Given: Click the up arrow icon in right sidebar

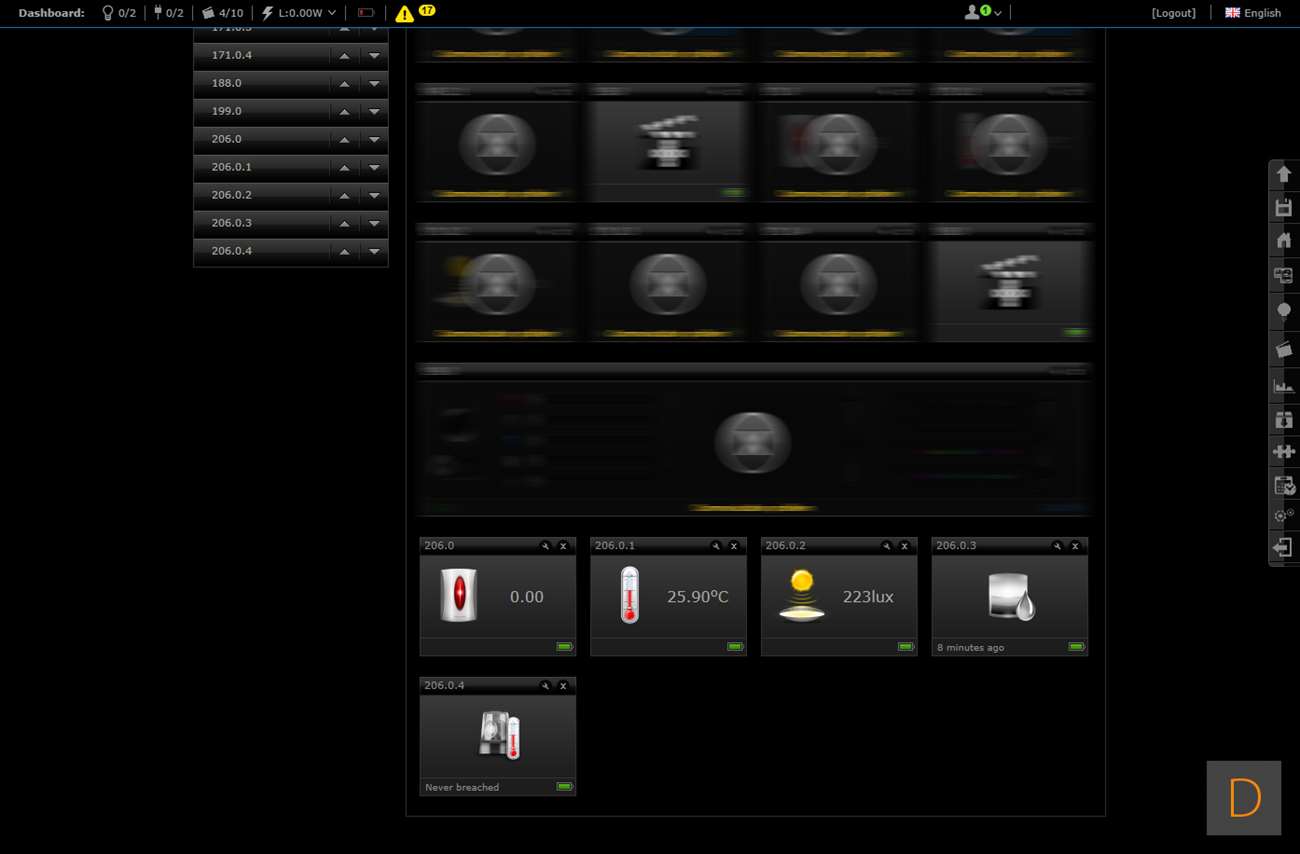Looking at the screenshot, I should [1284, 174].
